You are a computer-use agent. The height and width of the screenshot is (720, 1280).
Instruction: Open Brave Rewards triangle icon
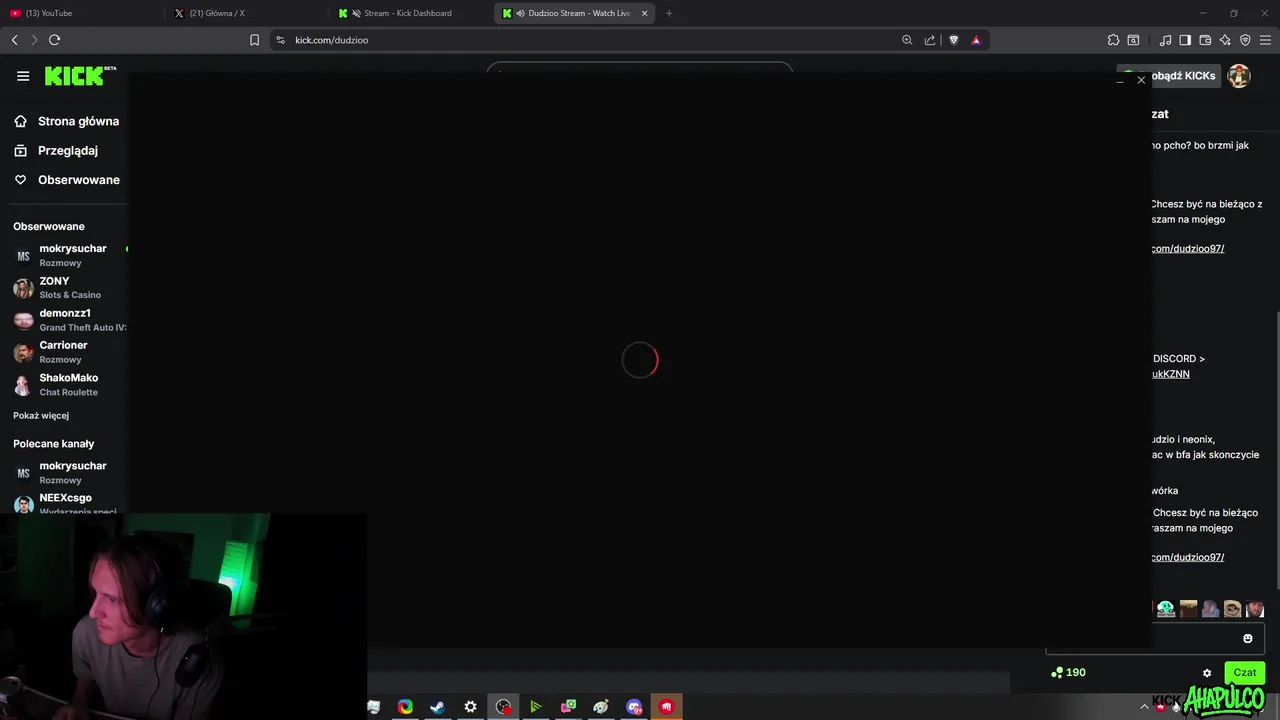click(x=976, y=40)
